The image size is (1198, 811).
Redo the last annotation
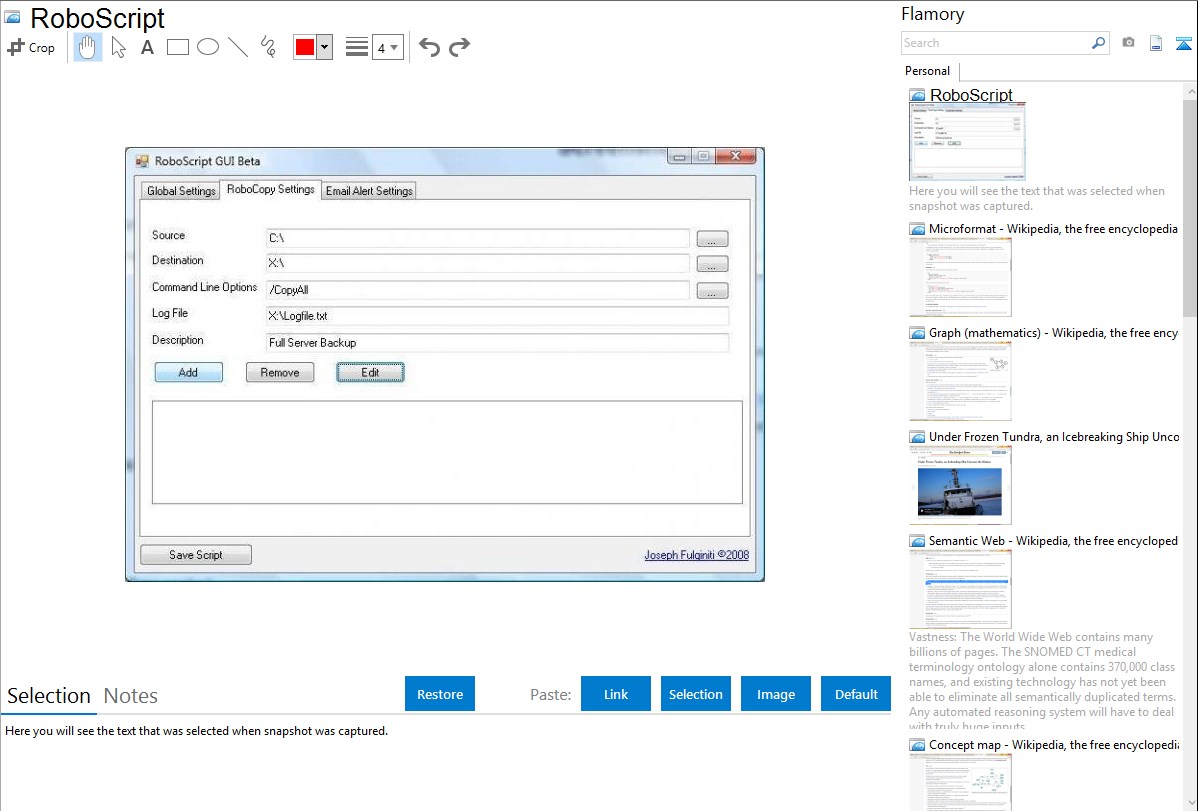460,47
